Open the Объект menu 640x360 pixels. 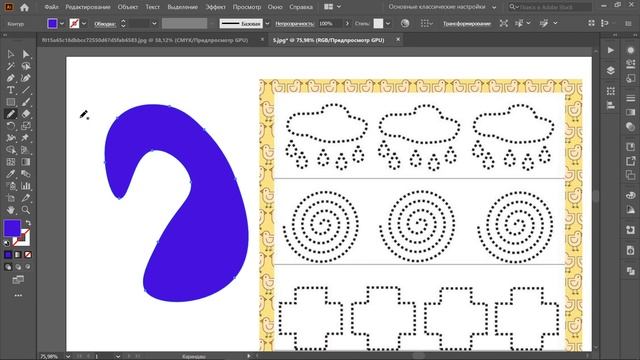pyautogui.click(x=128, y=7)
